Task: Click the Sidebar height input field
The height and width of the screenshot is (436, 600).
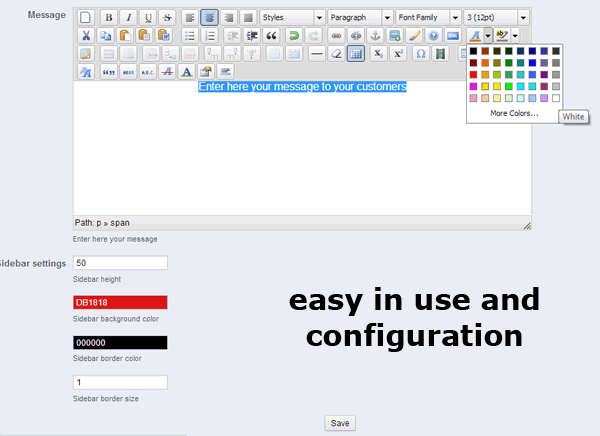Action: click(x=120, y=263)
